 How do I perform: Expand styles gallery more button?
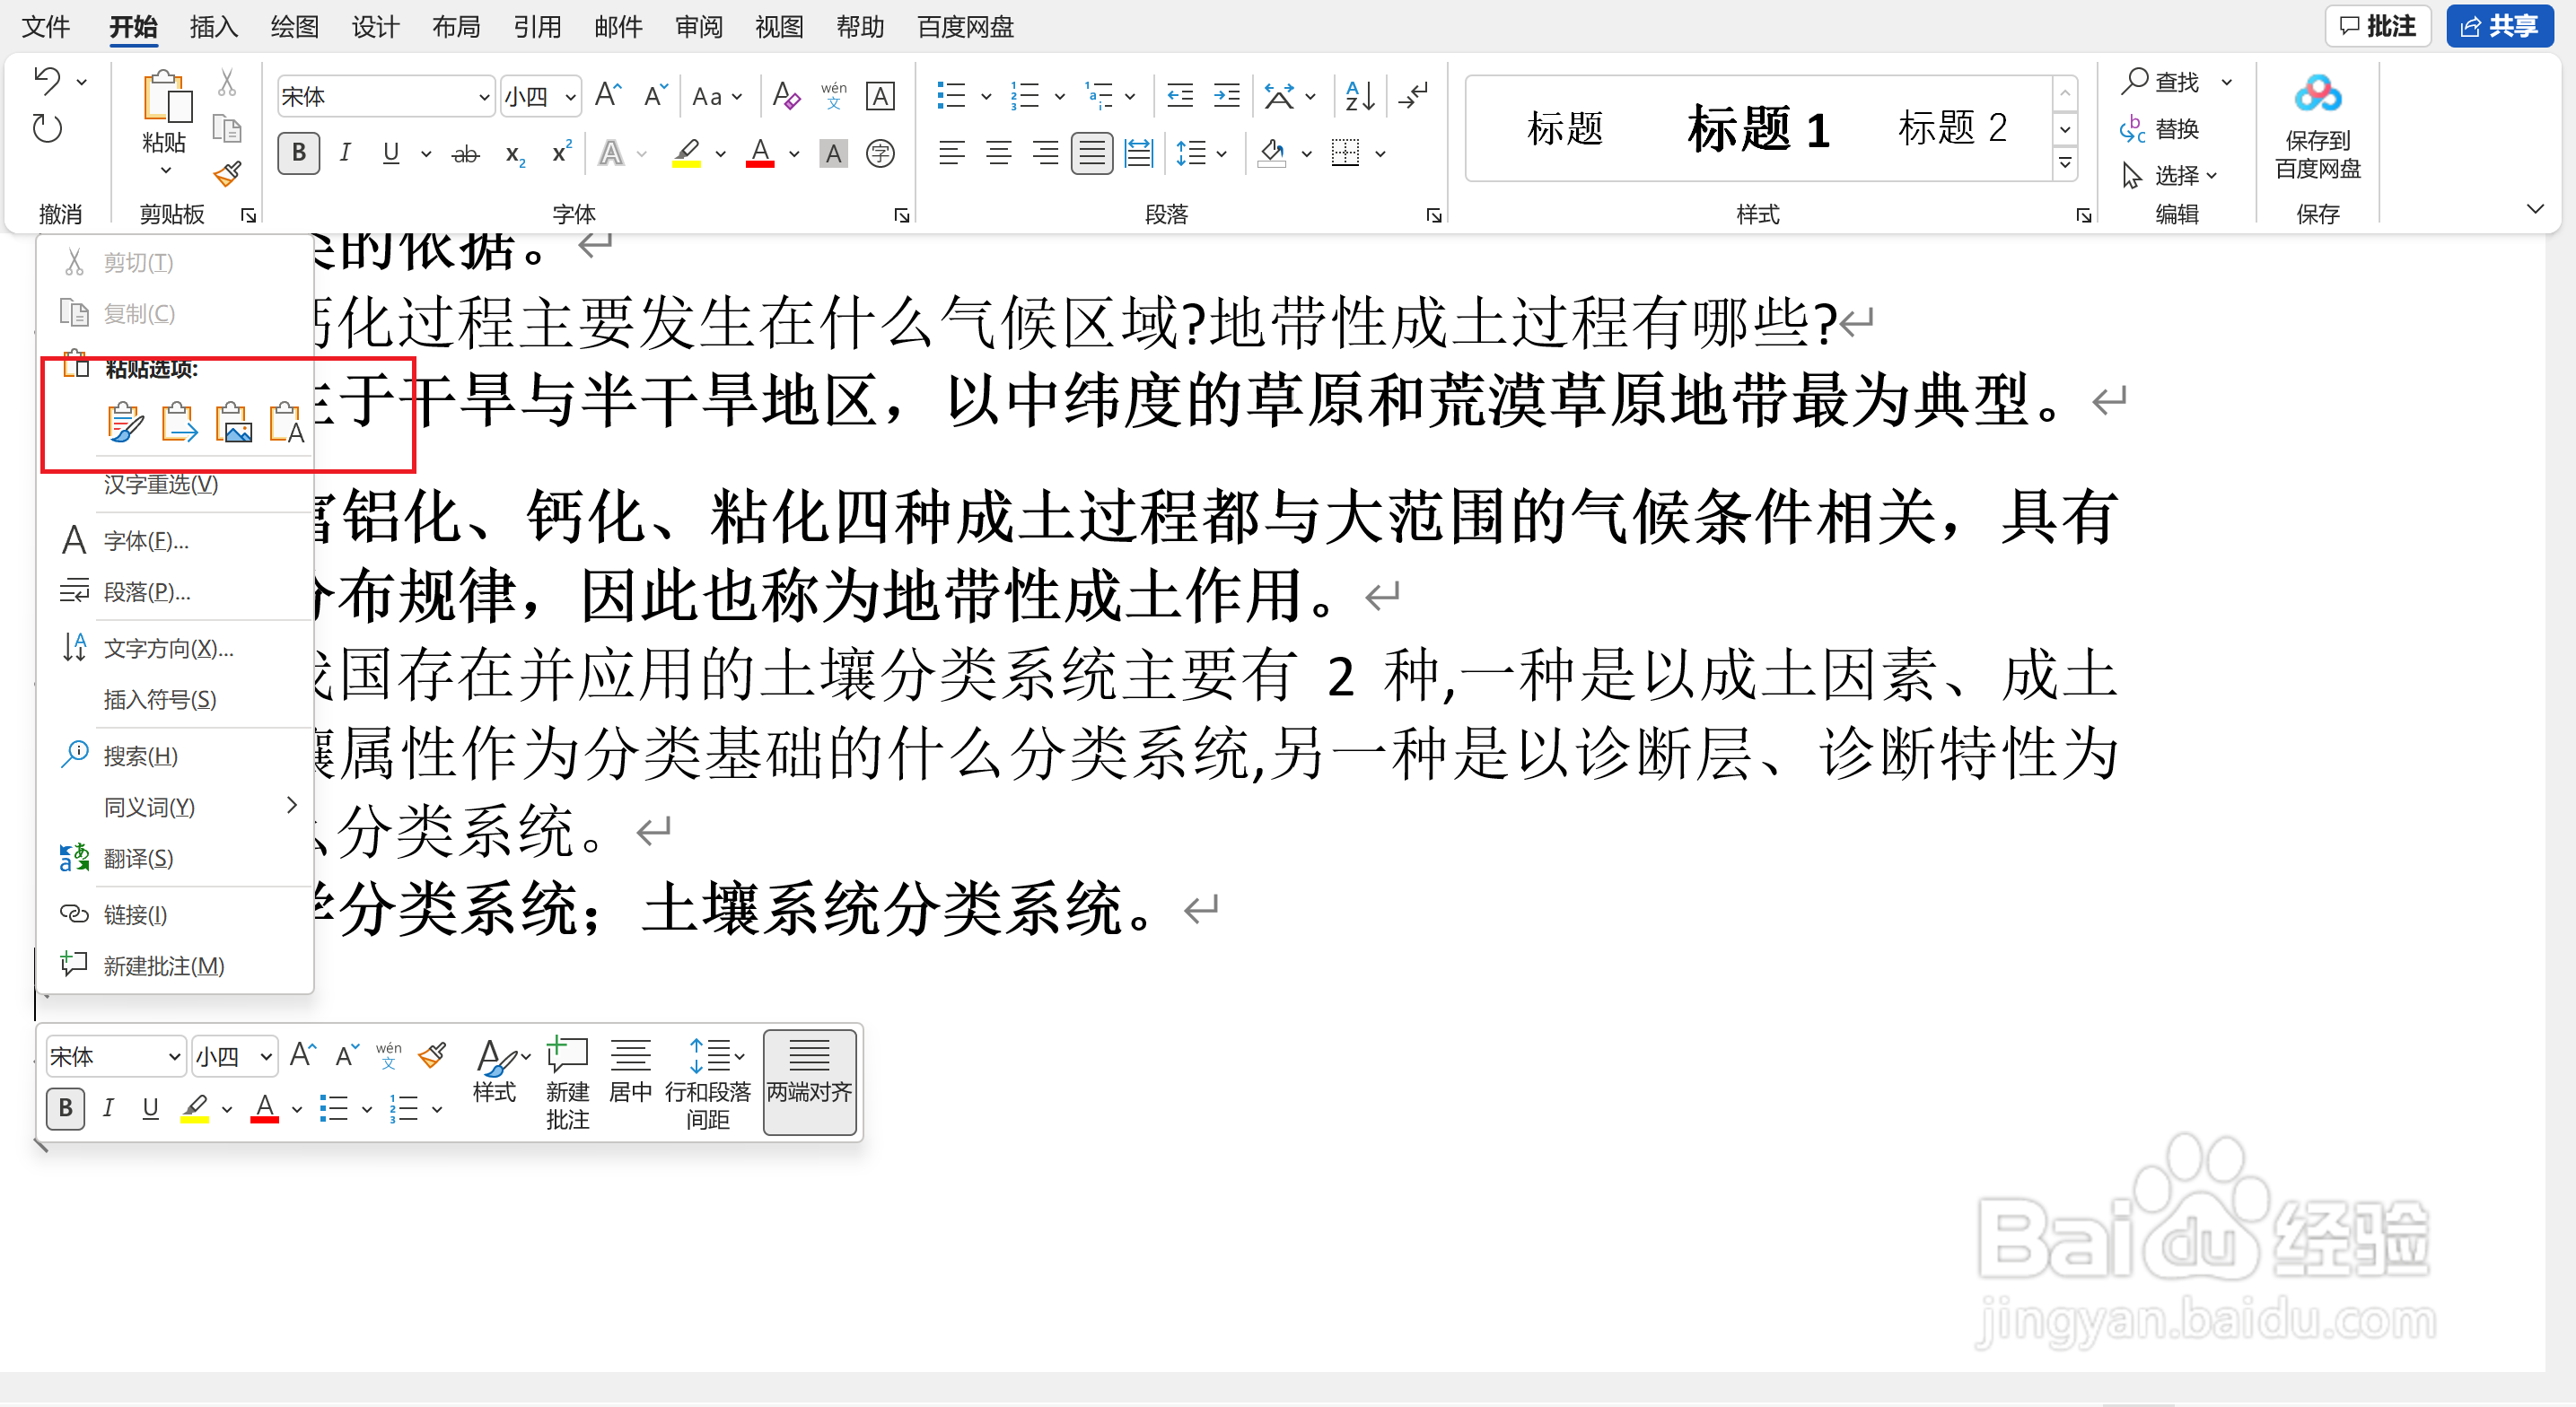[2065, 163]
